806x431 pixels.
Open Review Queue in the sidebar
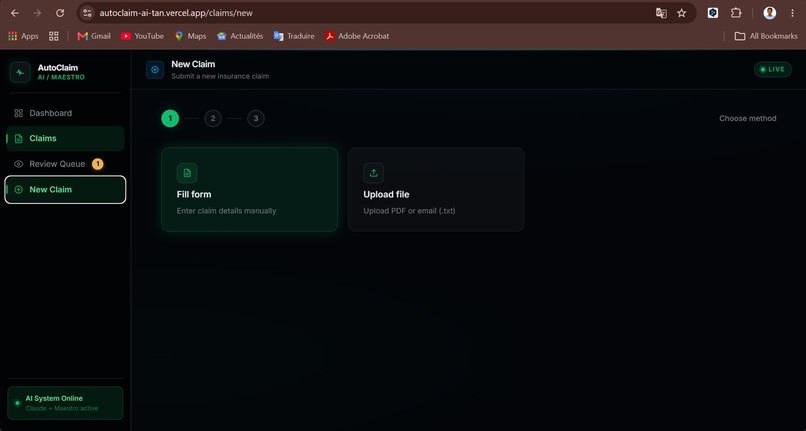tap(65, 164)
